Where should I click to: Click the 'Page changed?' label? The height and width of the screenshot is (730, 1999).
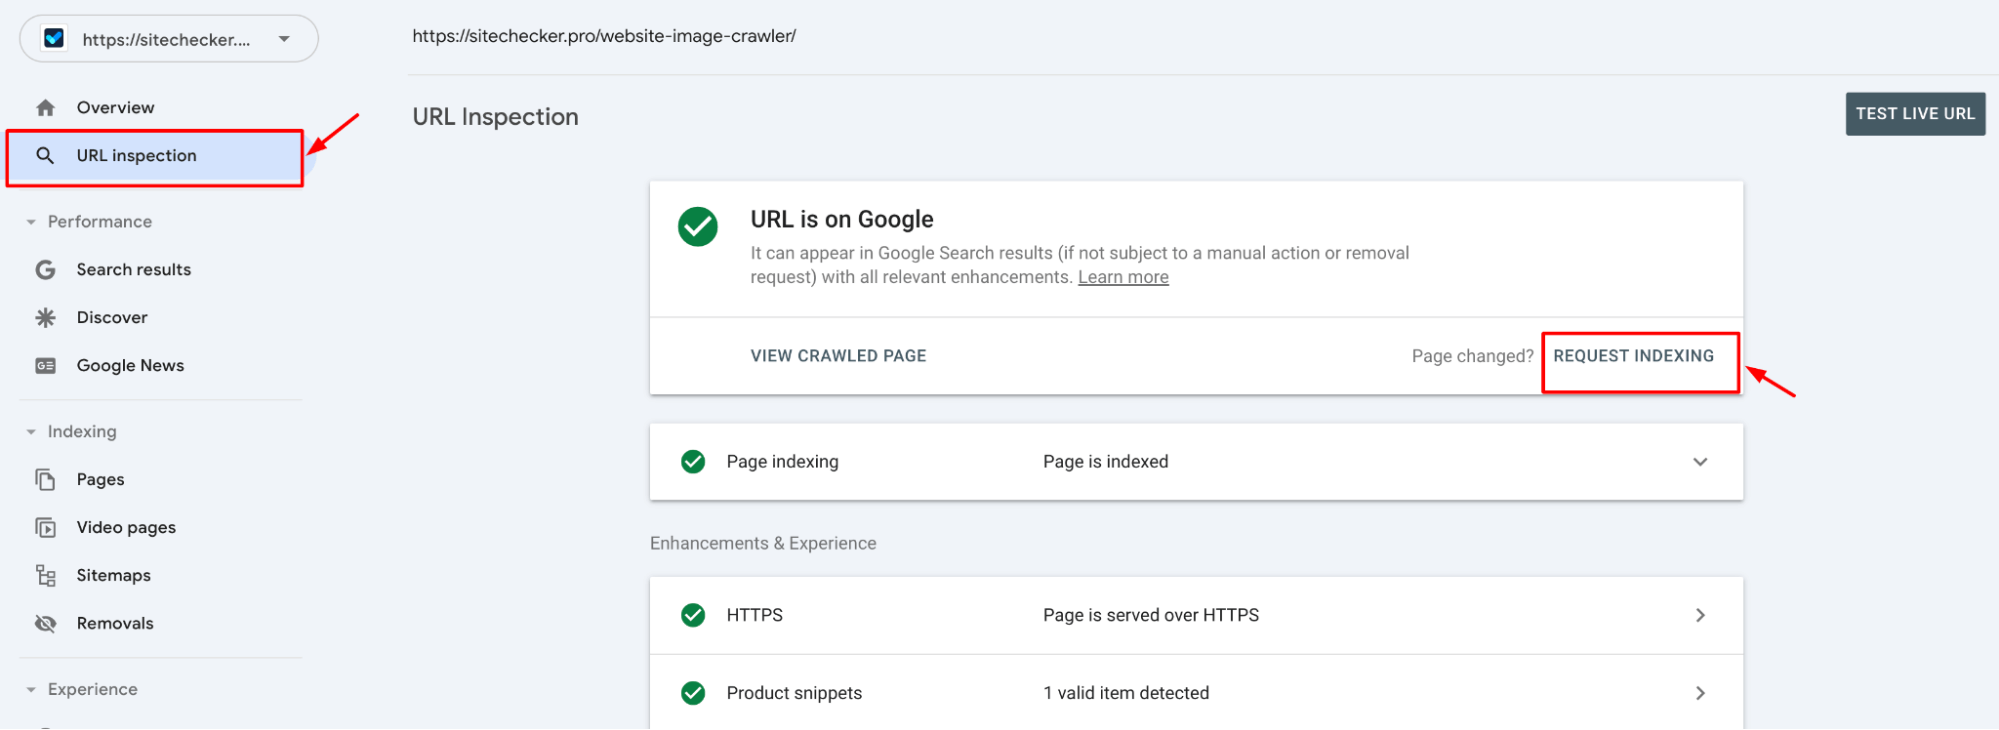[1472, 356]
